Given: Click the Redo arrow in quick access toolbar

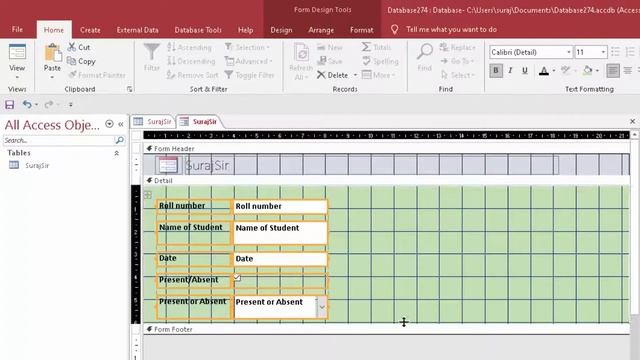Looking at the screenshot, I should pos(49,104).
